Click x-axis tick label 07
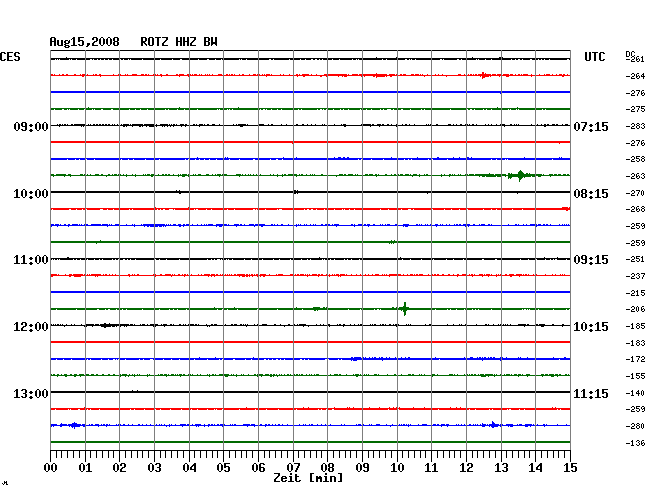 pos(293,468)
